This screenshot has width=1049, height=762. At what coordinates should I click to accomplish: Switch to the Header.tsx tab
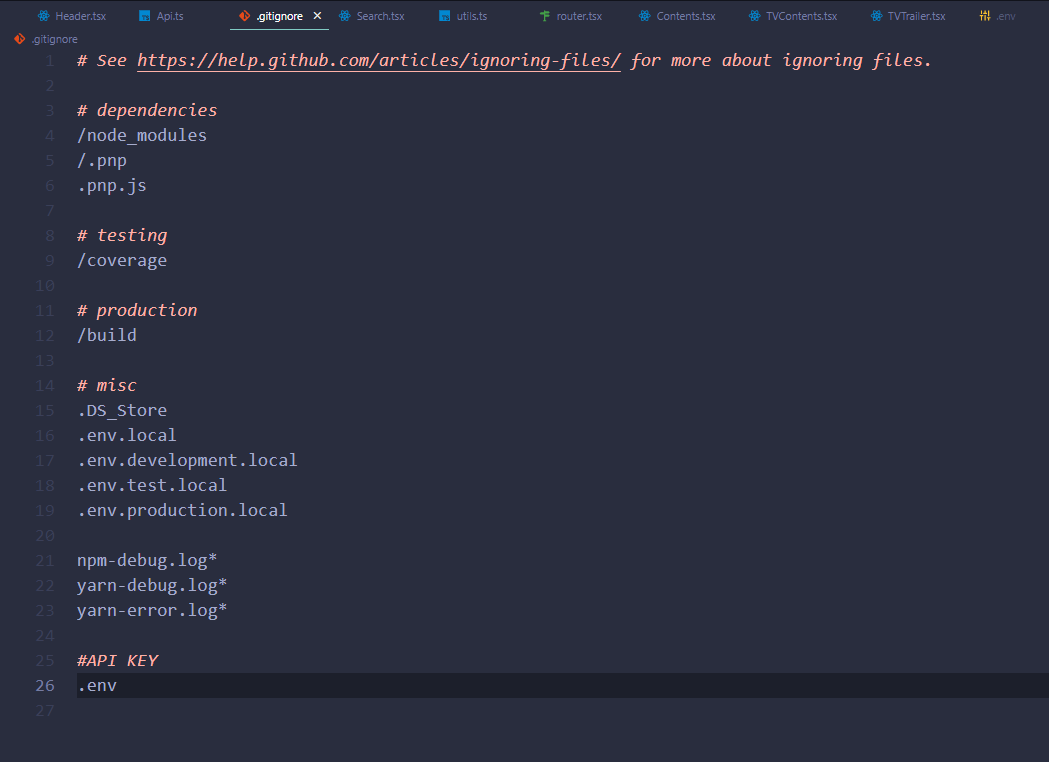click(x=72, y=16)
